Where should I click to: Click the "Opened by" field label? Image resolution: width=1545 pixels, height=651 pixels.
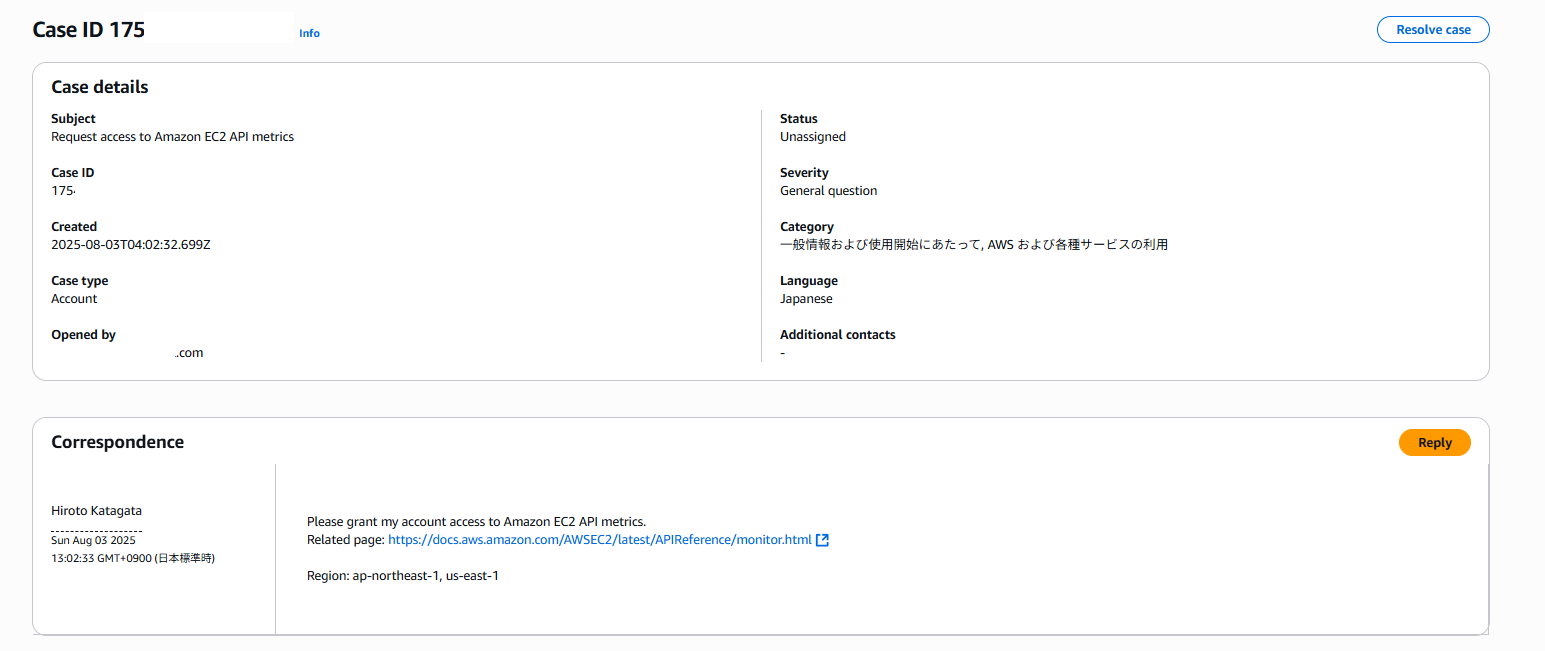coord(83,335)
